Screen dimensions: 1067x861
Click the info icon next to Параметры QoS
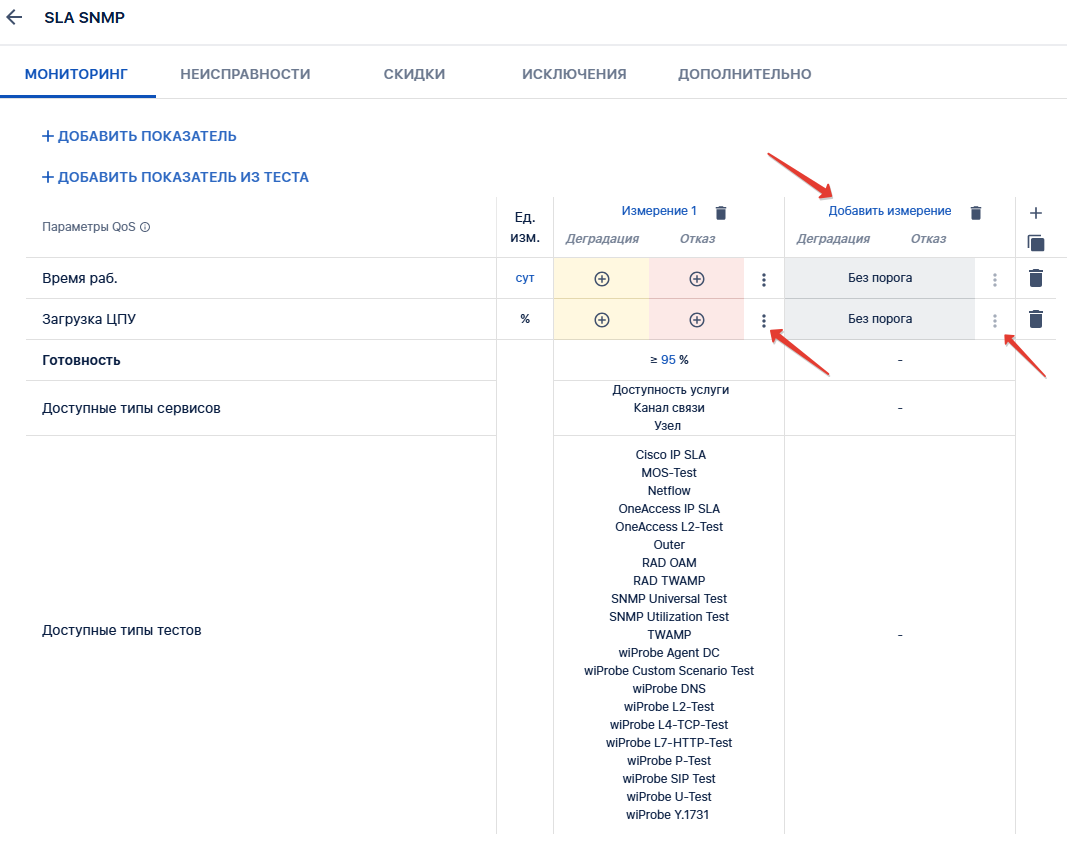tap(145, 227)
